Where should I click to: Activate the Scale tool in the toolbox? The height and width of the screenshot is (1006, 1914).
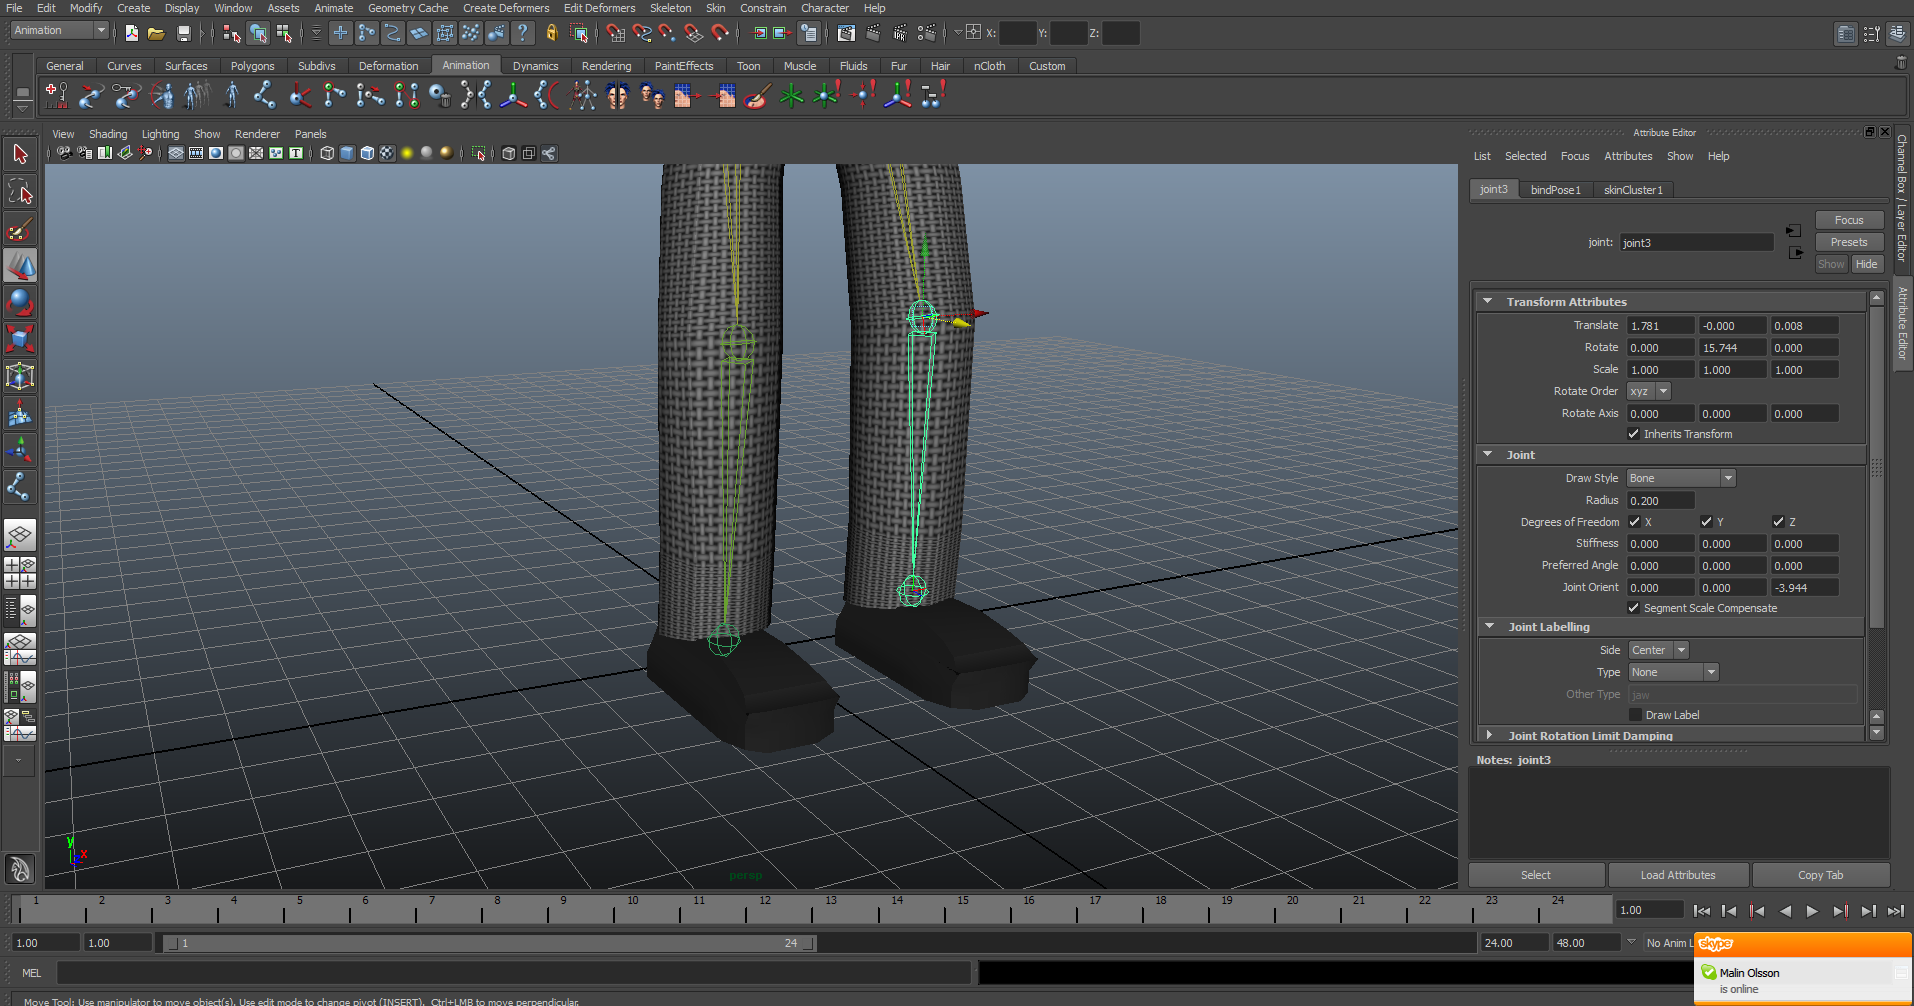pos(20,339)
